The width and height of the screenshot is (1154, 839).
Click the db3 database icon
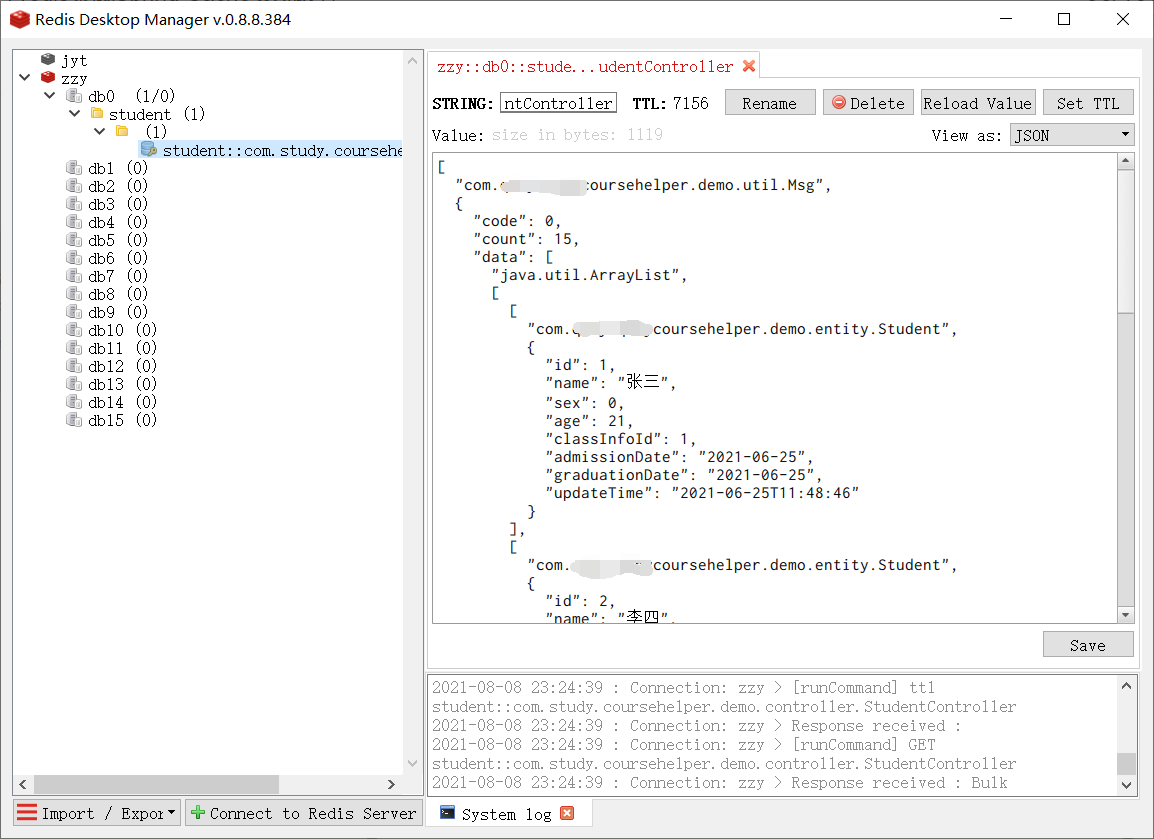pyautogui.click(x=74, y=203)
